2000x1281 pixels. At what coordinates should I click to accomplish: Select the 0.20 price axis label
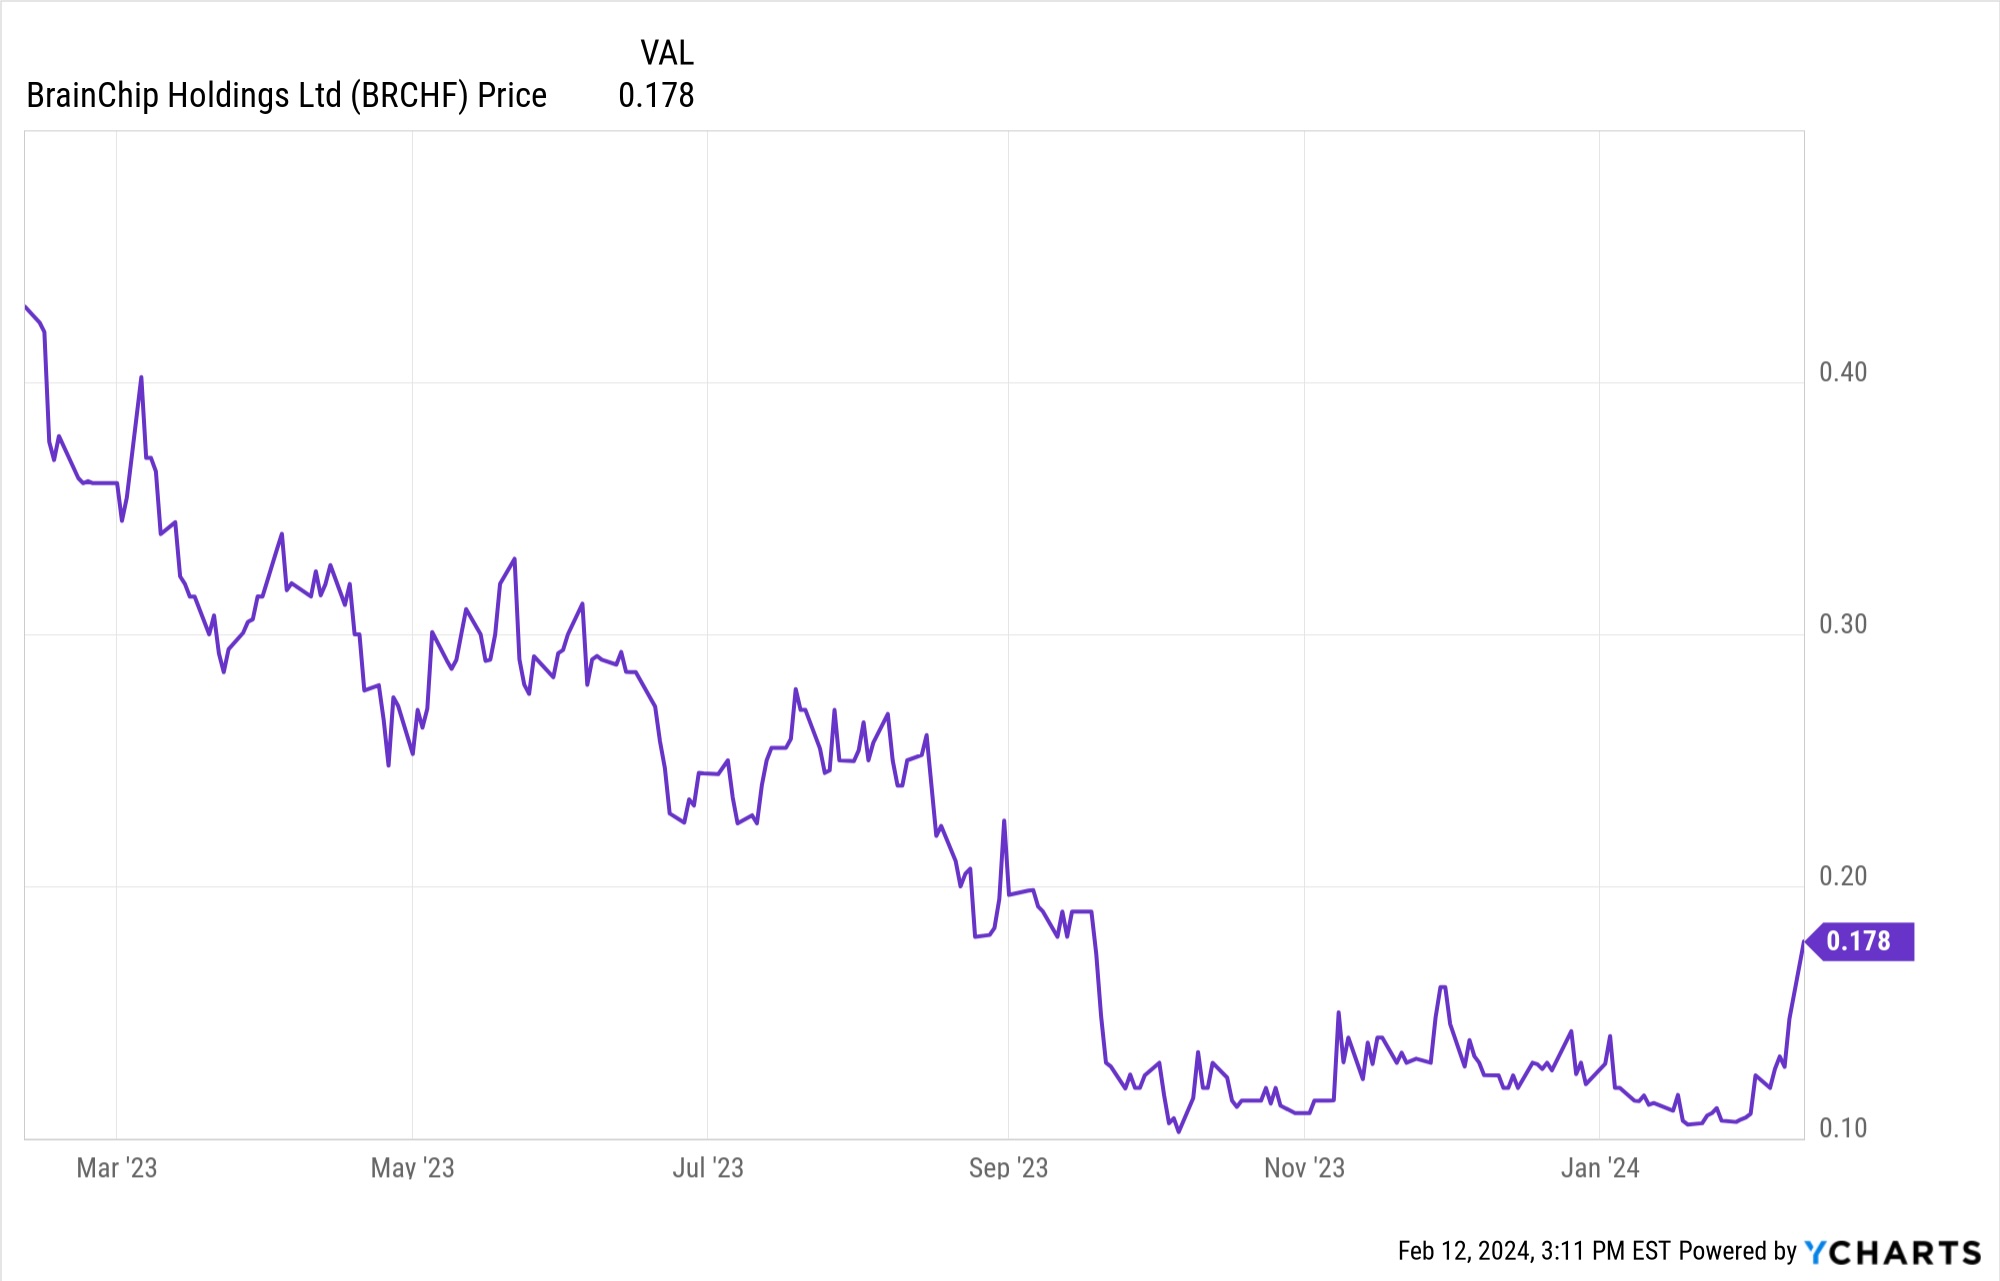click(x=1843, y=876)
